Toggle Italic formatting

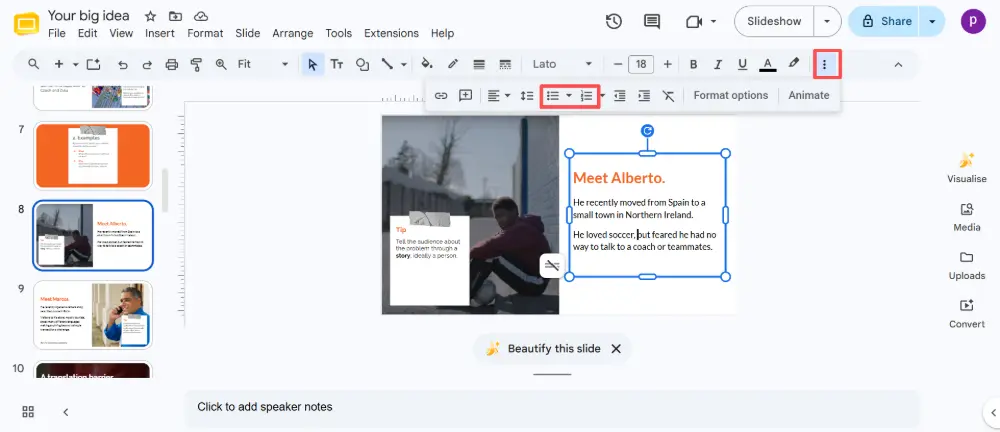click(x=718, y=64)
